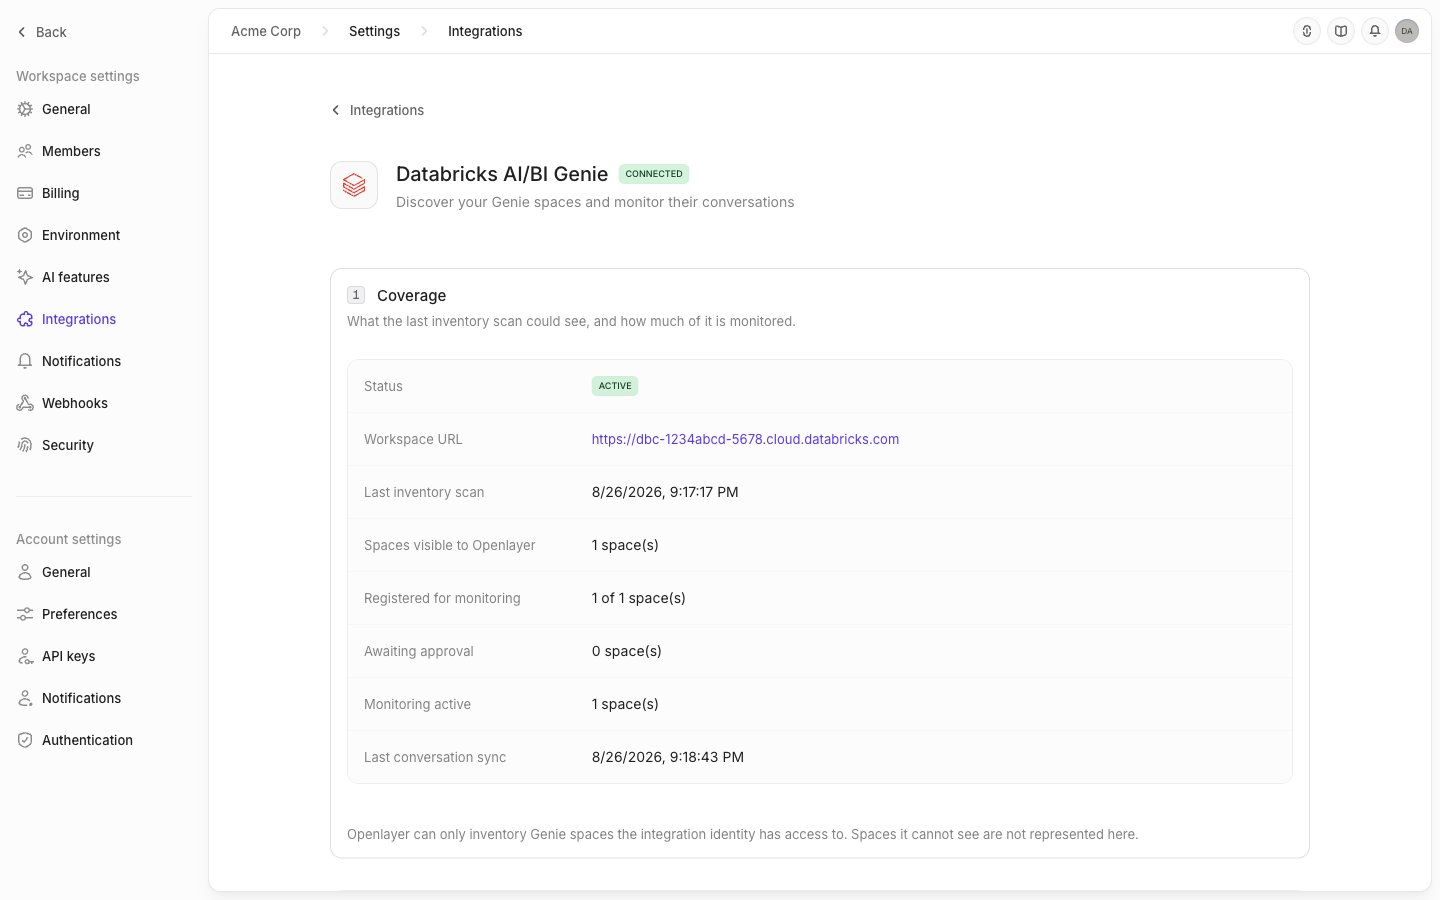This screenshot has height=900, width=1440.
Task: Open General under Account settings
Action: pyautogui.click(x=66, y=572)
